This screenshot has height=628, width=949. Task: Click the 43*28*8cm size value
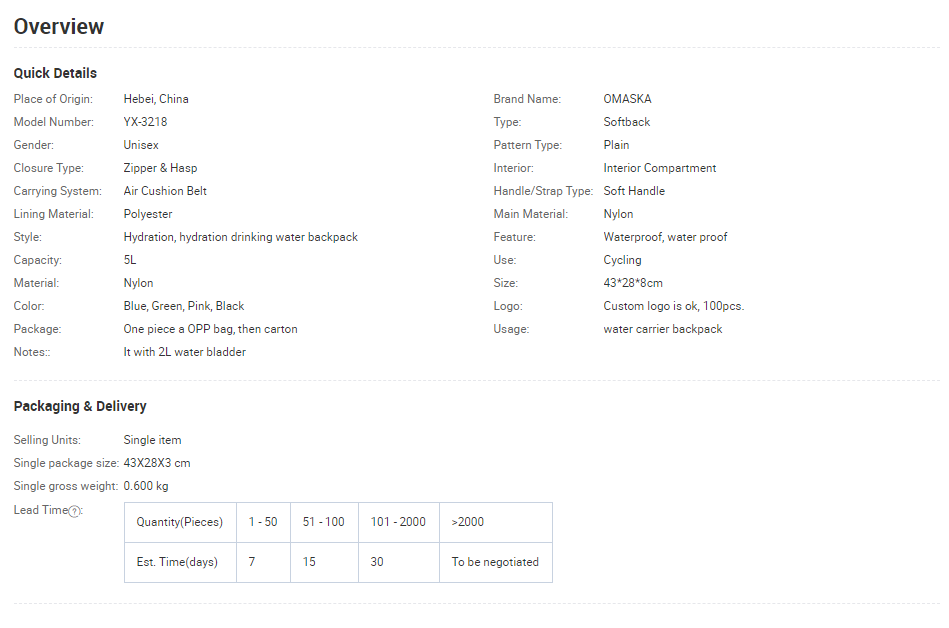(633, 283)
